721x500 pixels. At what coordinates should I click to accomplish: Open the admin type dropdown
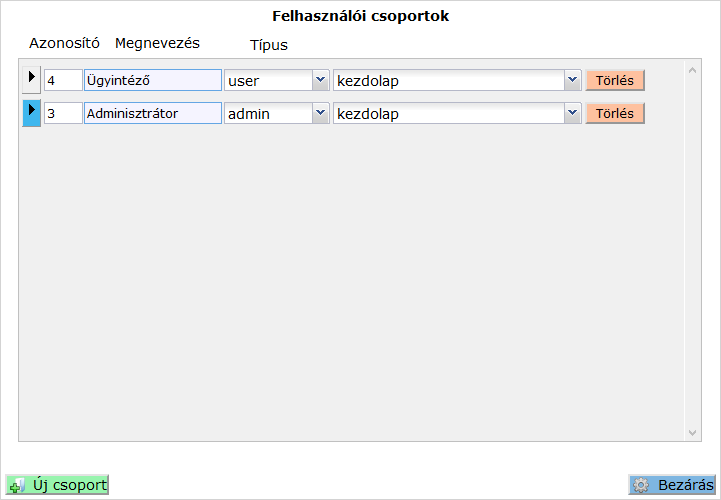(x=320, y=114)
